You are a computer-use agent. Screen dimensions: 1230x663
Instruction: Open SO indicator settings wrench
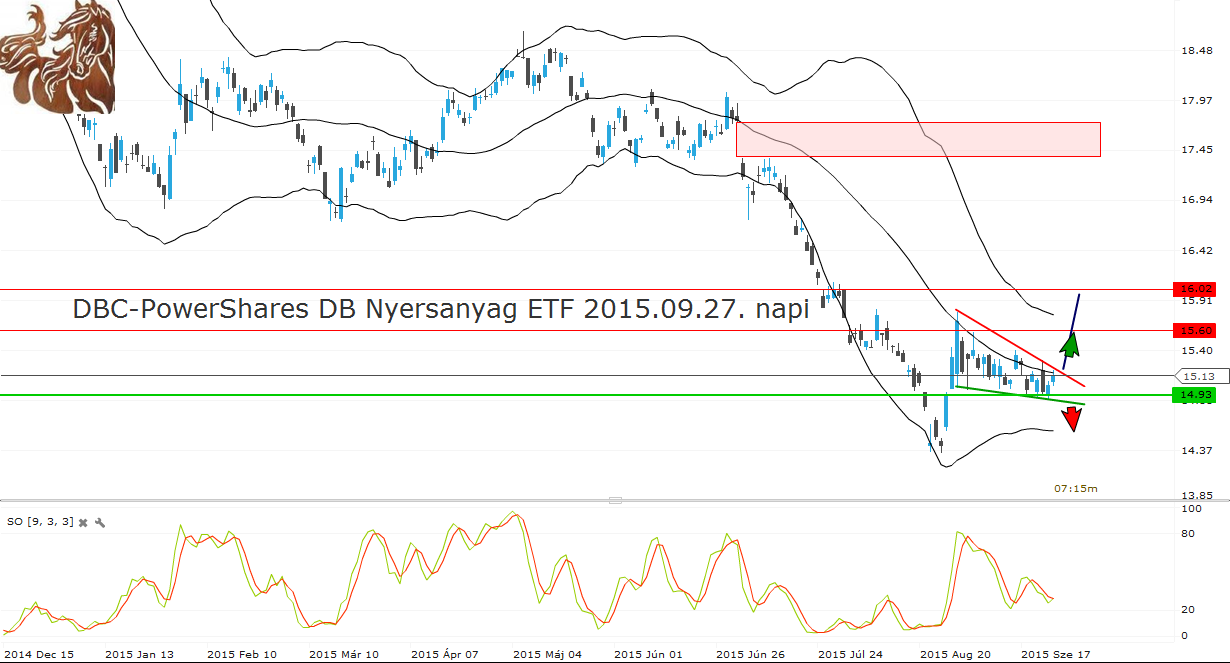(100, 522)
